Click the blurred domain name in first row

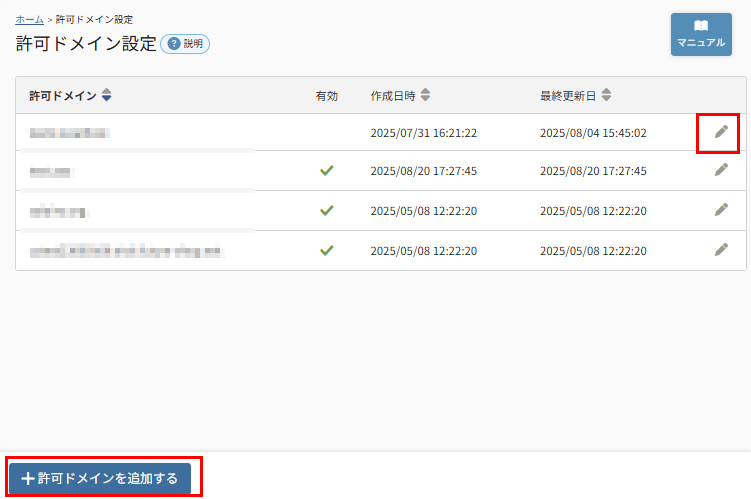69,132
